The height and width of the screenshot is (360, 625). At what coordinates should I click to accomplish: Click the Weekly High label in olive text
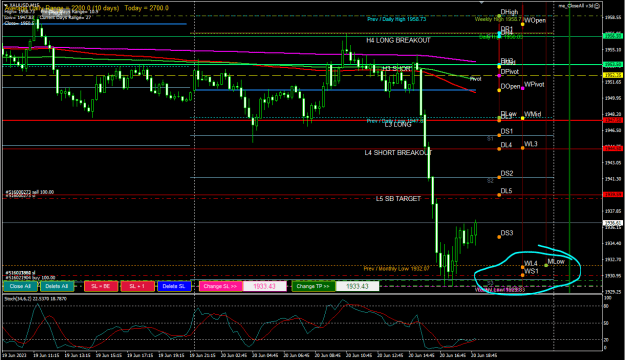[x=498, y=19]
